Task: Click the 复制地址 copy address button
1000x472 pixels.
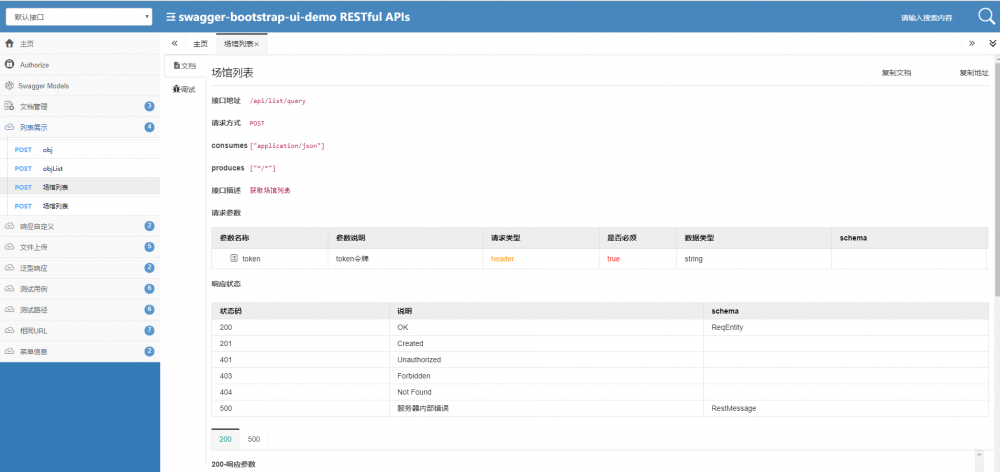Action: coord(973,73)
